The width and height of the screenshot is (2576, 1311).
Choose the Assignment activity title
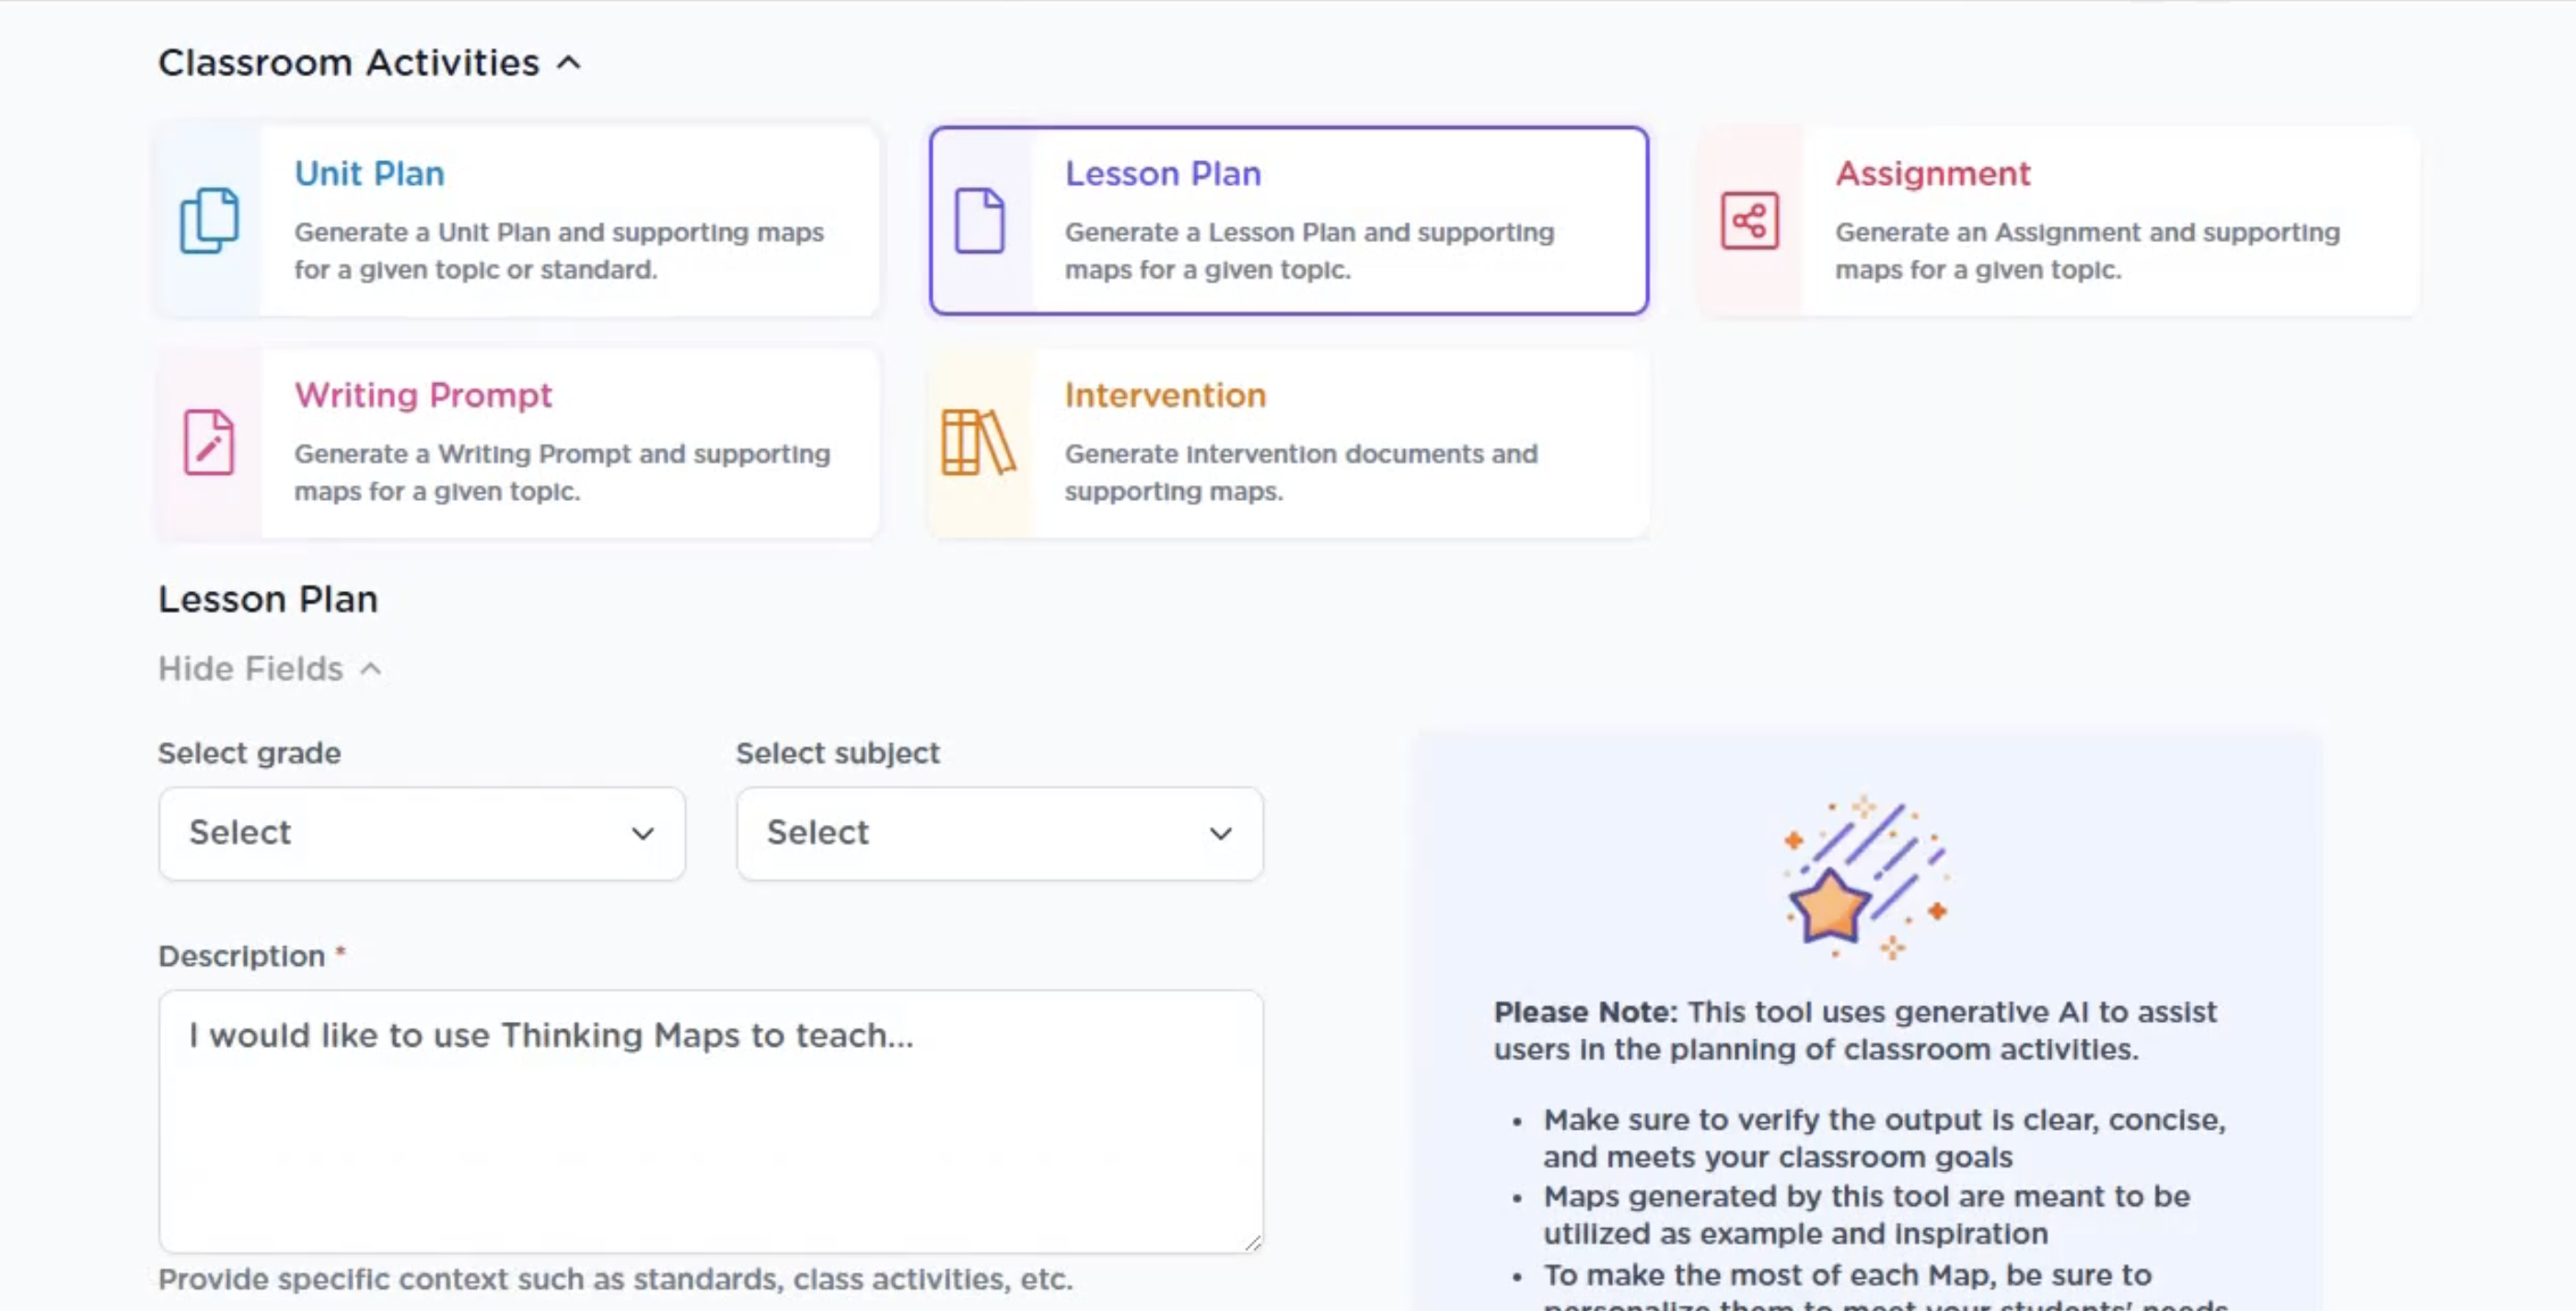[1932, 173]
